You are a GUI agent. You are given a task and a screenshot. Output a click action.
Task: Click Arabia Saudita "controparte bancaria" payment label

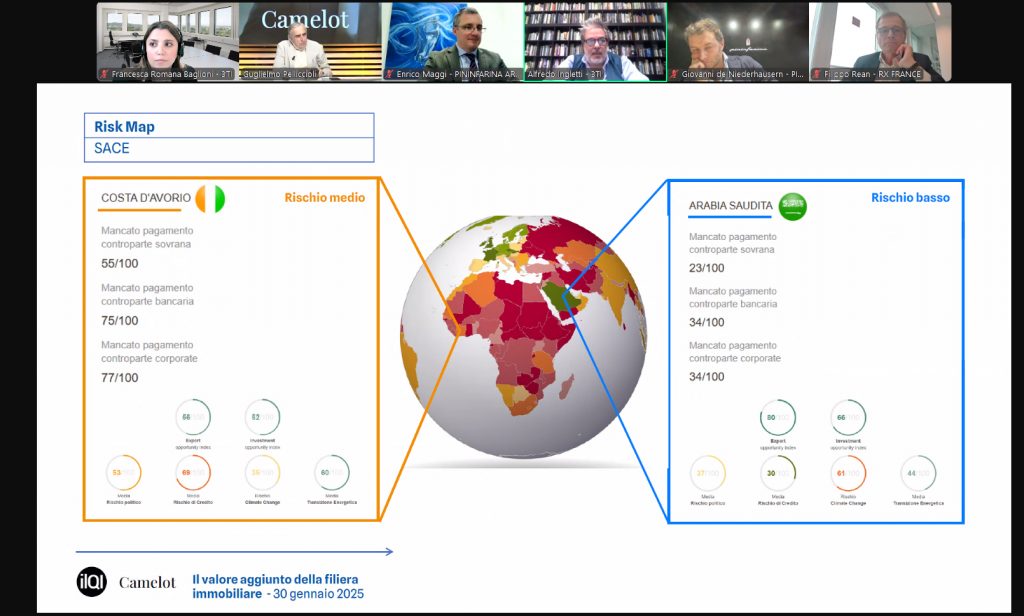coord(733,297)
